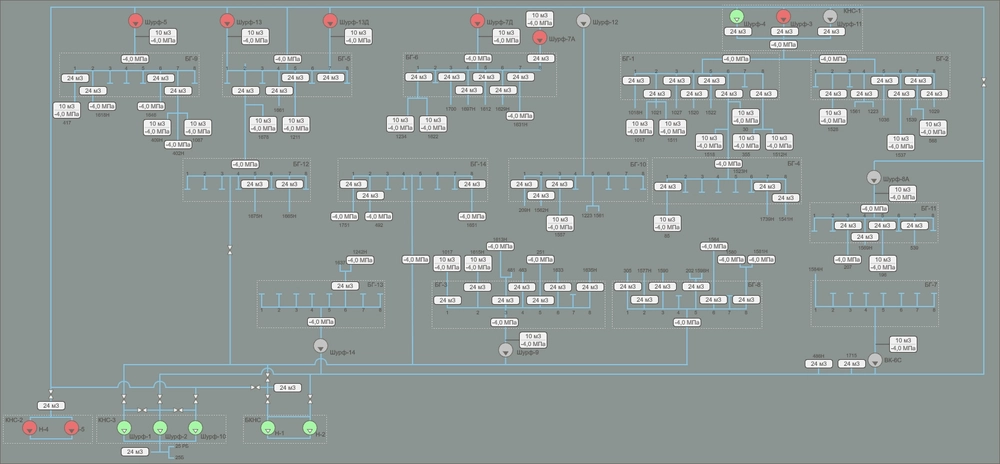
Task: Select the green Шурф-4 pump icon
Action: (x=737, y=16)
